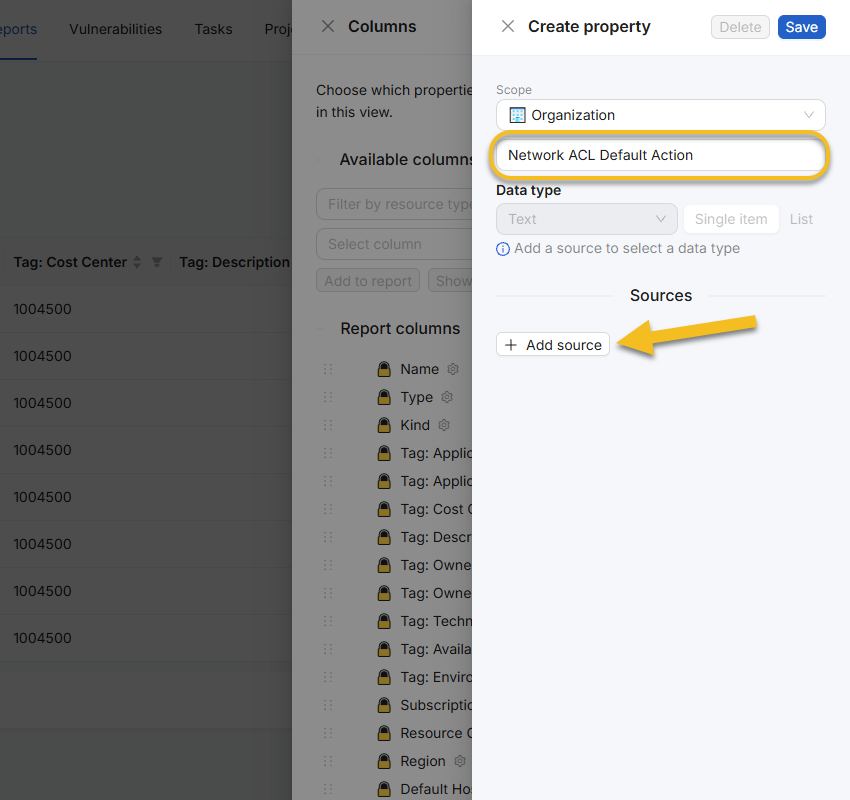The height and width of the screenshot is (800, 850).
Task: Filter the Tag: Cost Center column
Action: [157, 262]
